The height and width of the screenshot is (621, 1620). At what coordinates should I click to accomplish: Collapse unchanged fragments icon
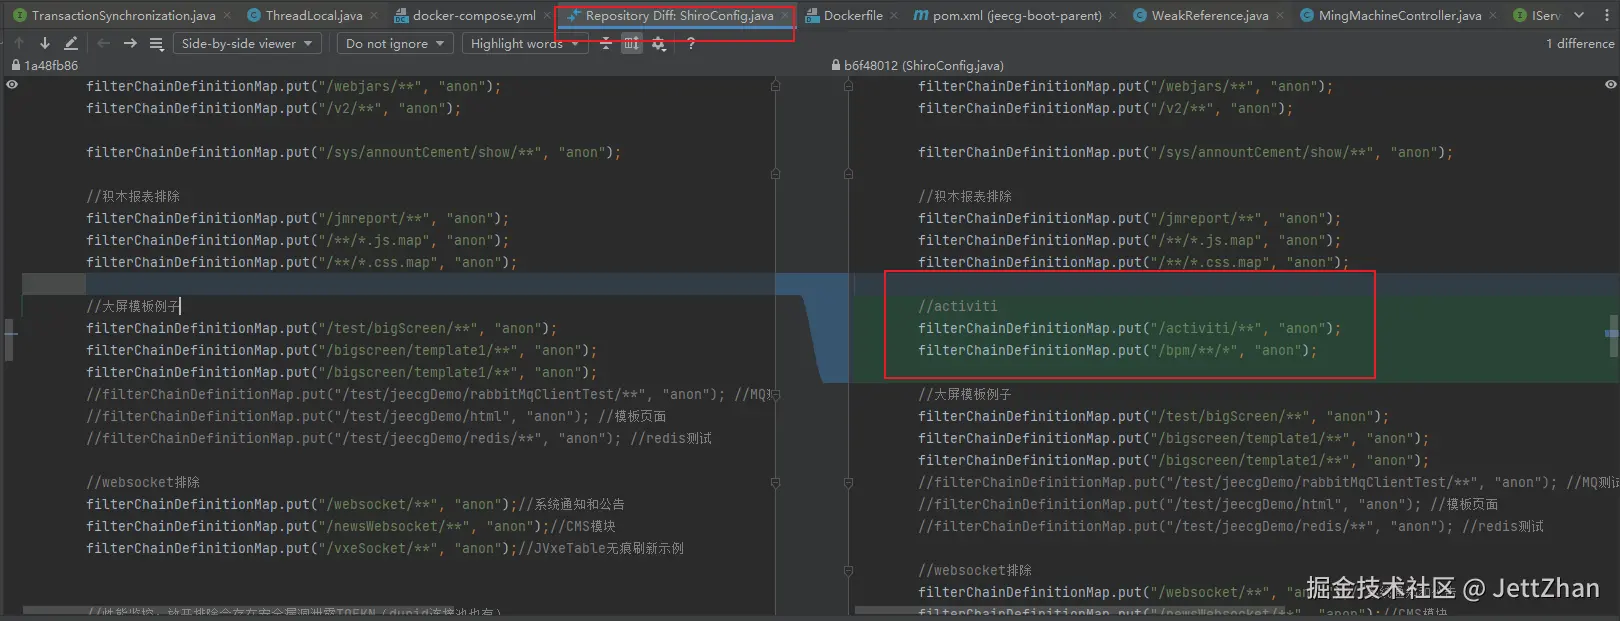tap(605, 43)
